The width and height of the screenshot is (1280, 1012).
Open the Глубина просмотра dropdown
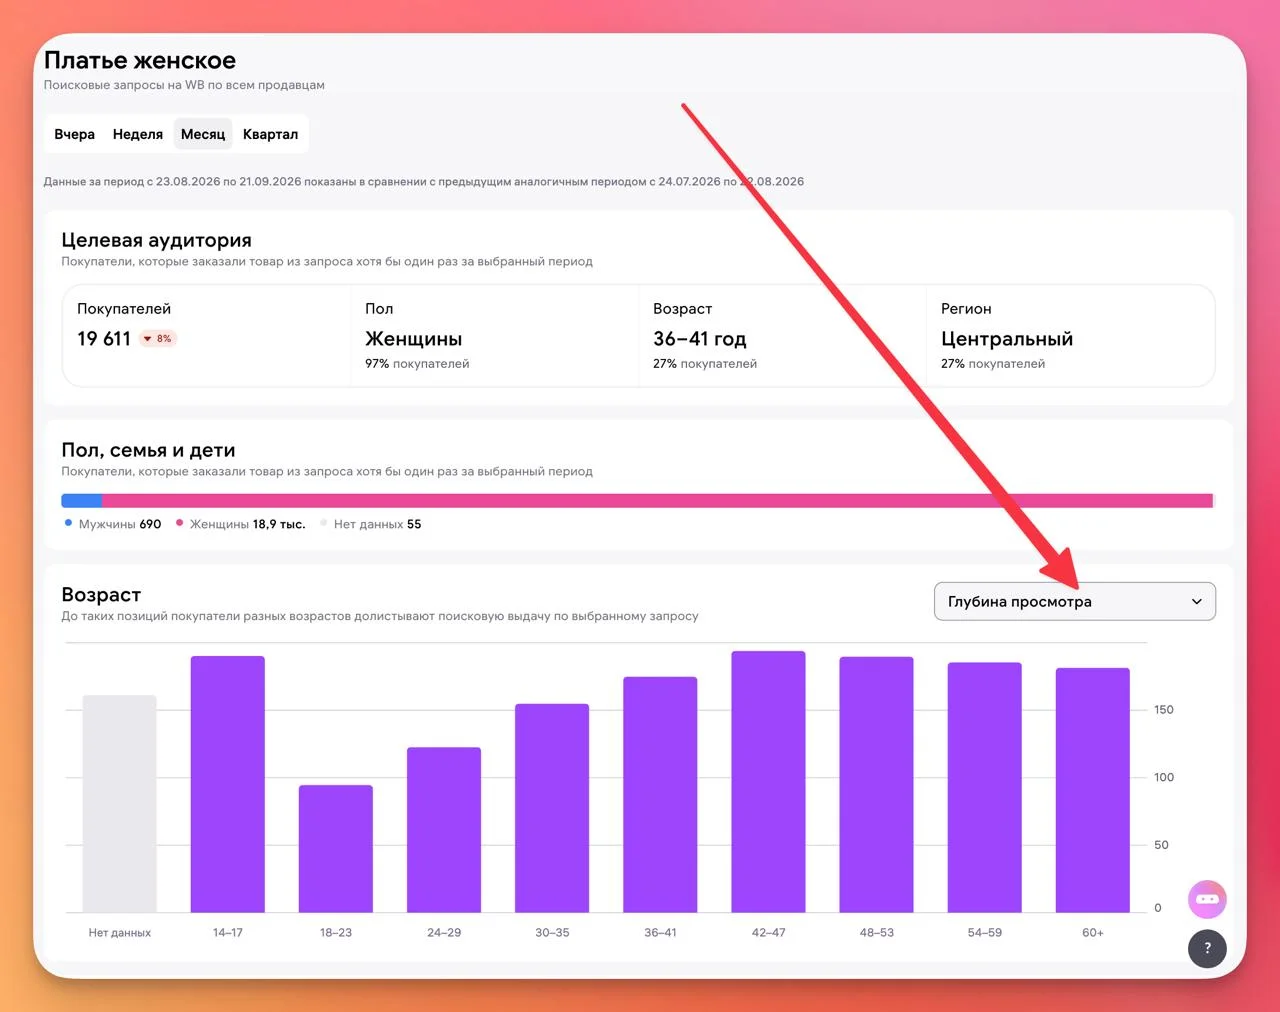(1074, 601)
